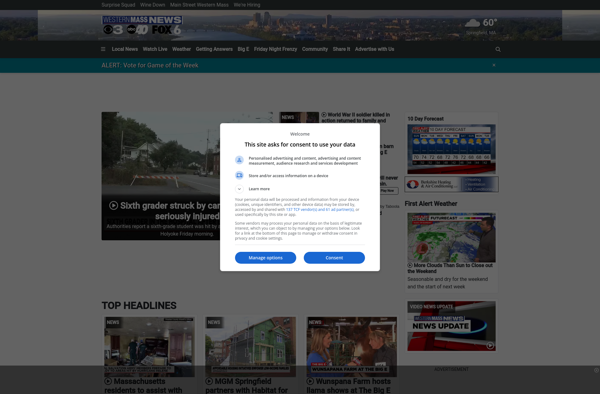Click the store information device icon
This screenshot has width=600, height=394.
pos(239,175)
